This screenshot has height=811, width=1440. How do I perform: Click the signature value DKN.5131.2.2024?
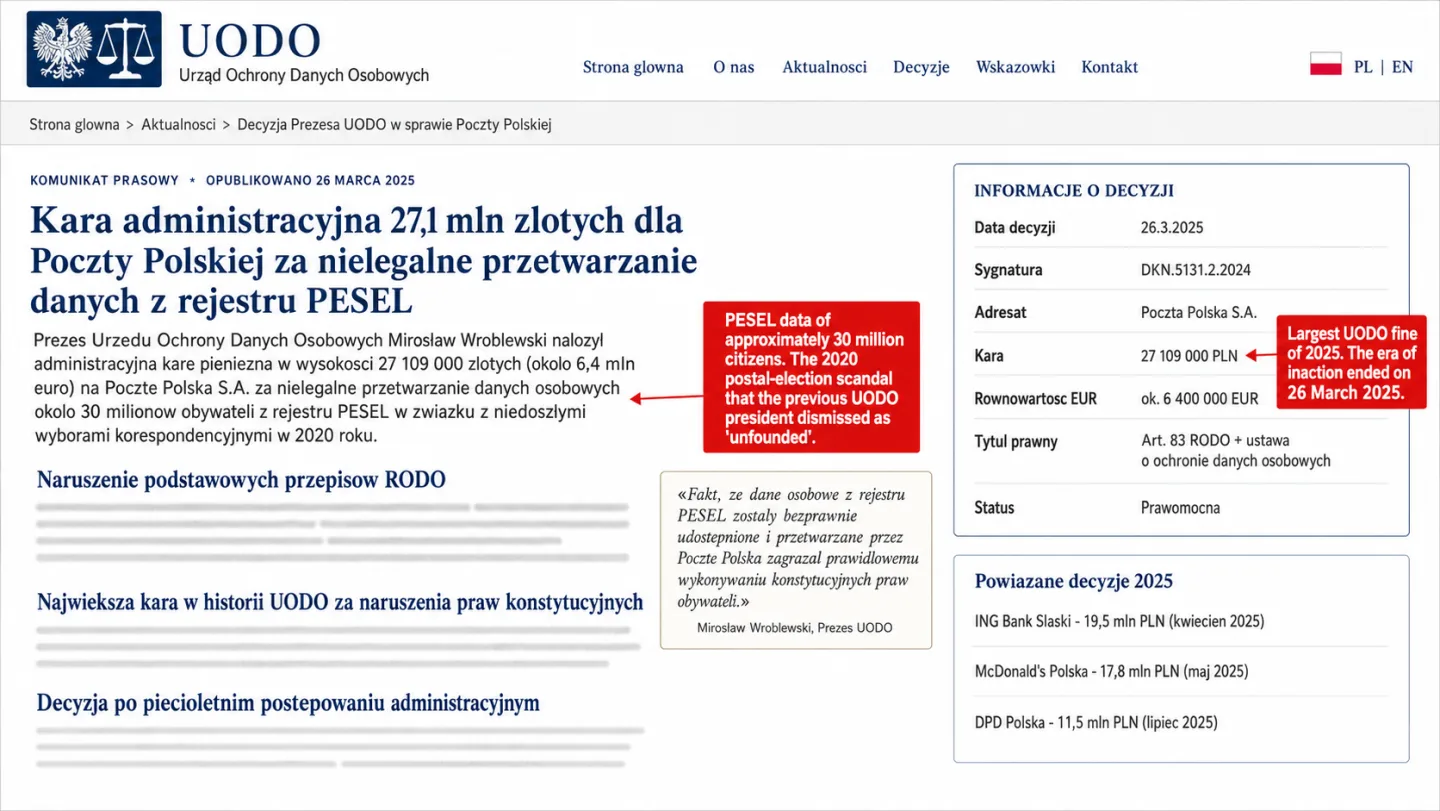(x=1196, y=270)
